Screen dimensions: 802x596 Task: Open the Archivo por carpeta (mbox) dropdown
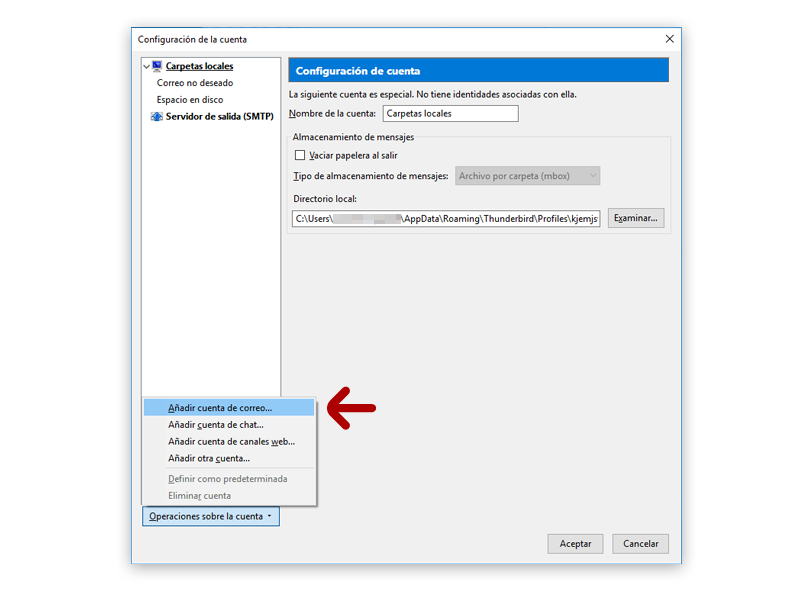pos(527,176)
